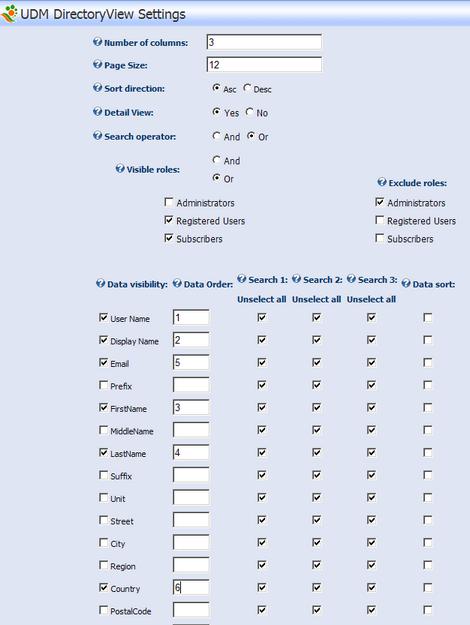Enable Prefix data visibility checkbox

[103, 385]
